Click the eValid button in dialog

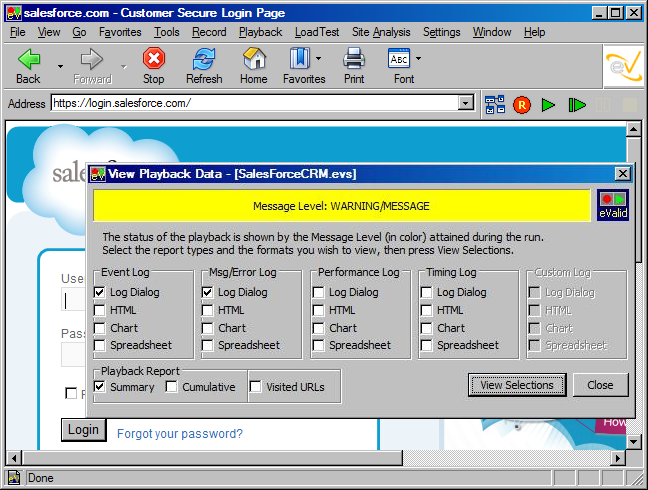613,205
